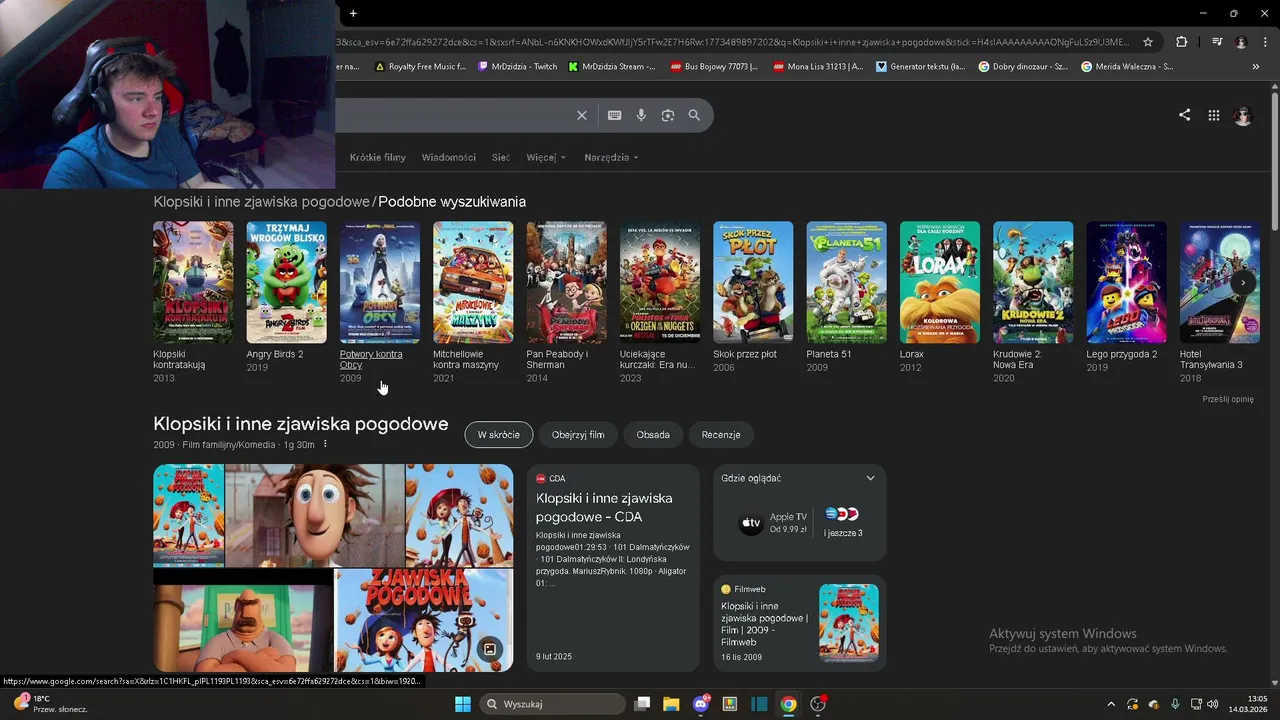The height and width of the screenshot is (720, 1280).
Task: Click the Prześlij opinię link
Action: 1228,399
